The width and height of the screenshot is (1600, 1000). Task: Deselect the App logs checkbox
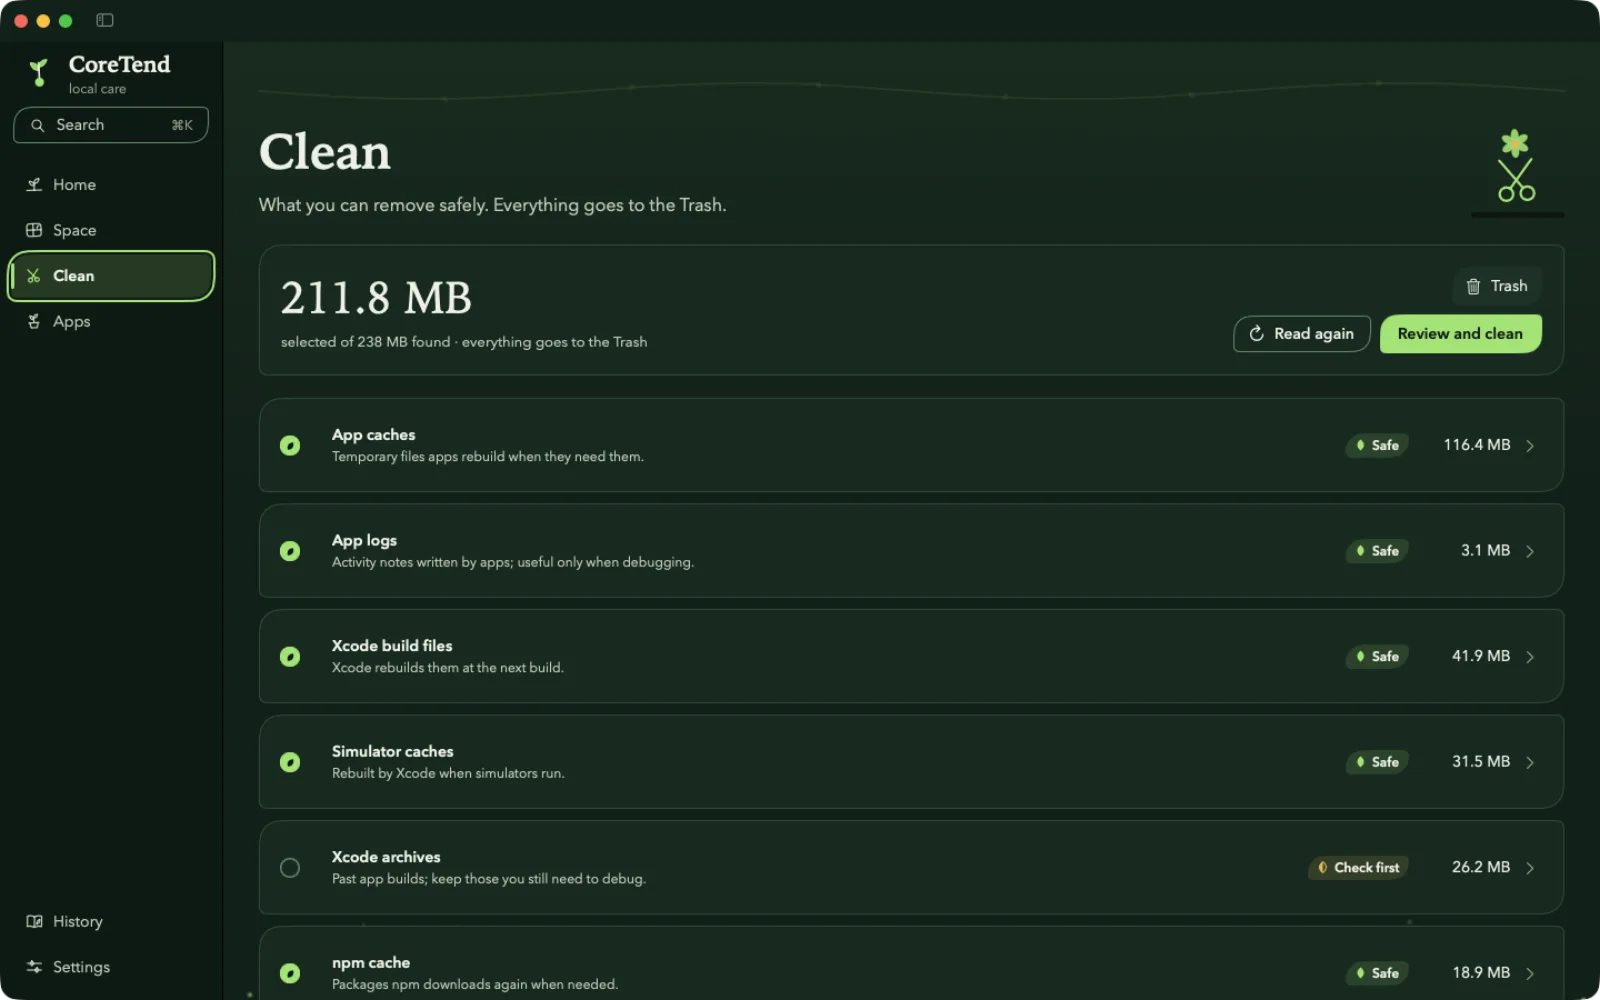pos(290,551)
